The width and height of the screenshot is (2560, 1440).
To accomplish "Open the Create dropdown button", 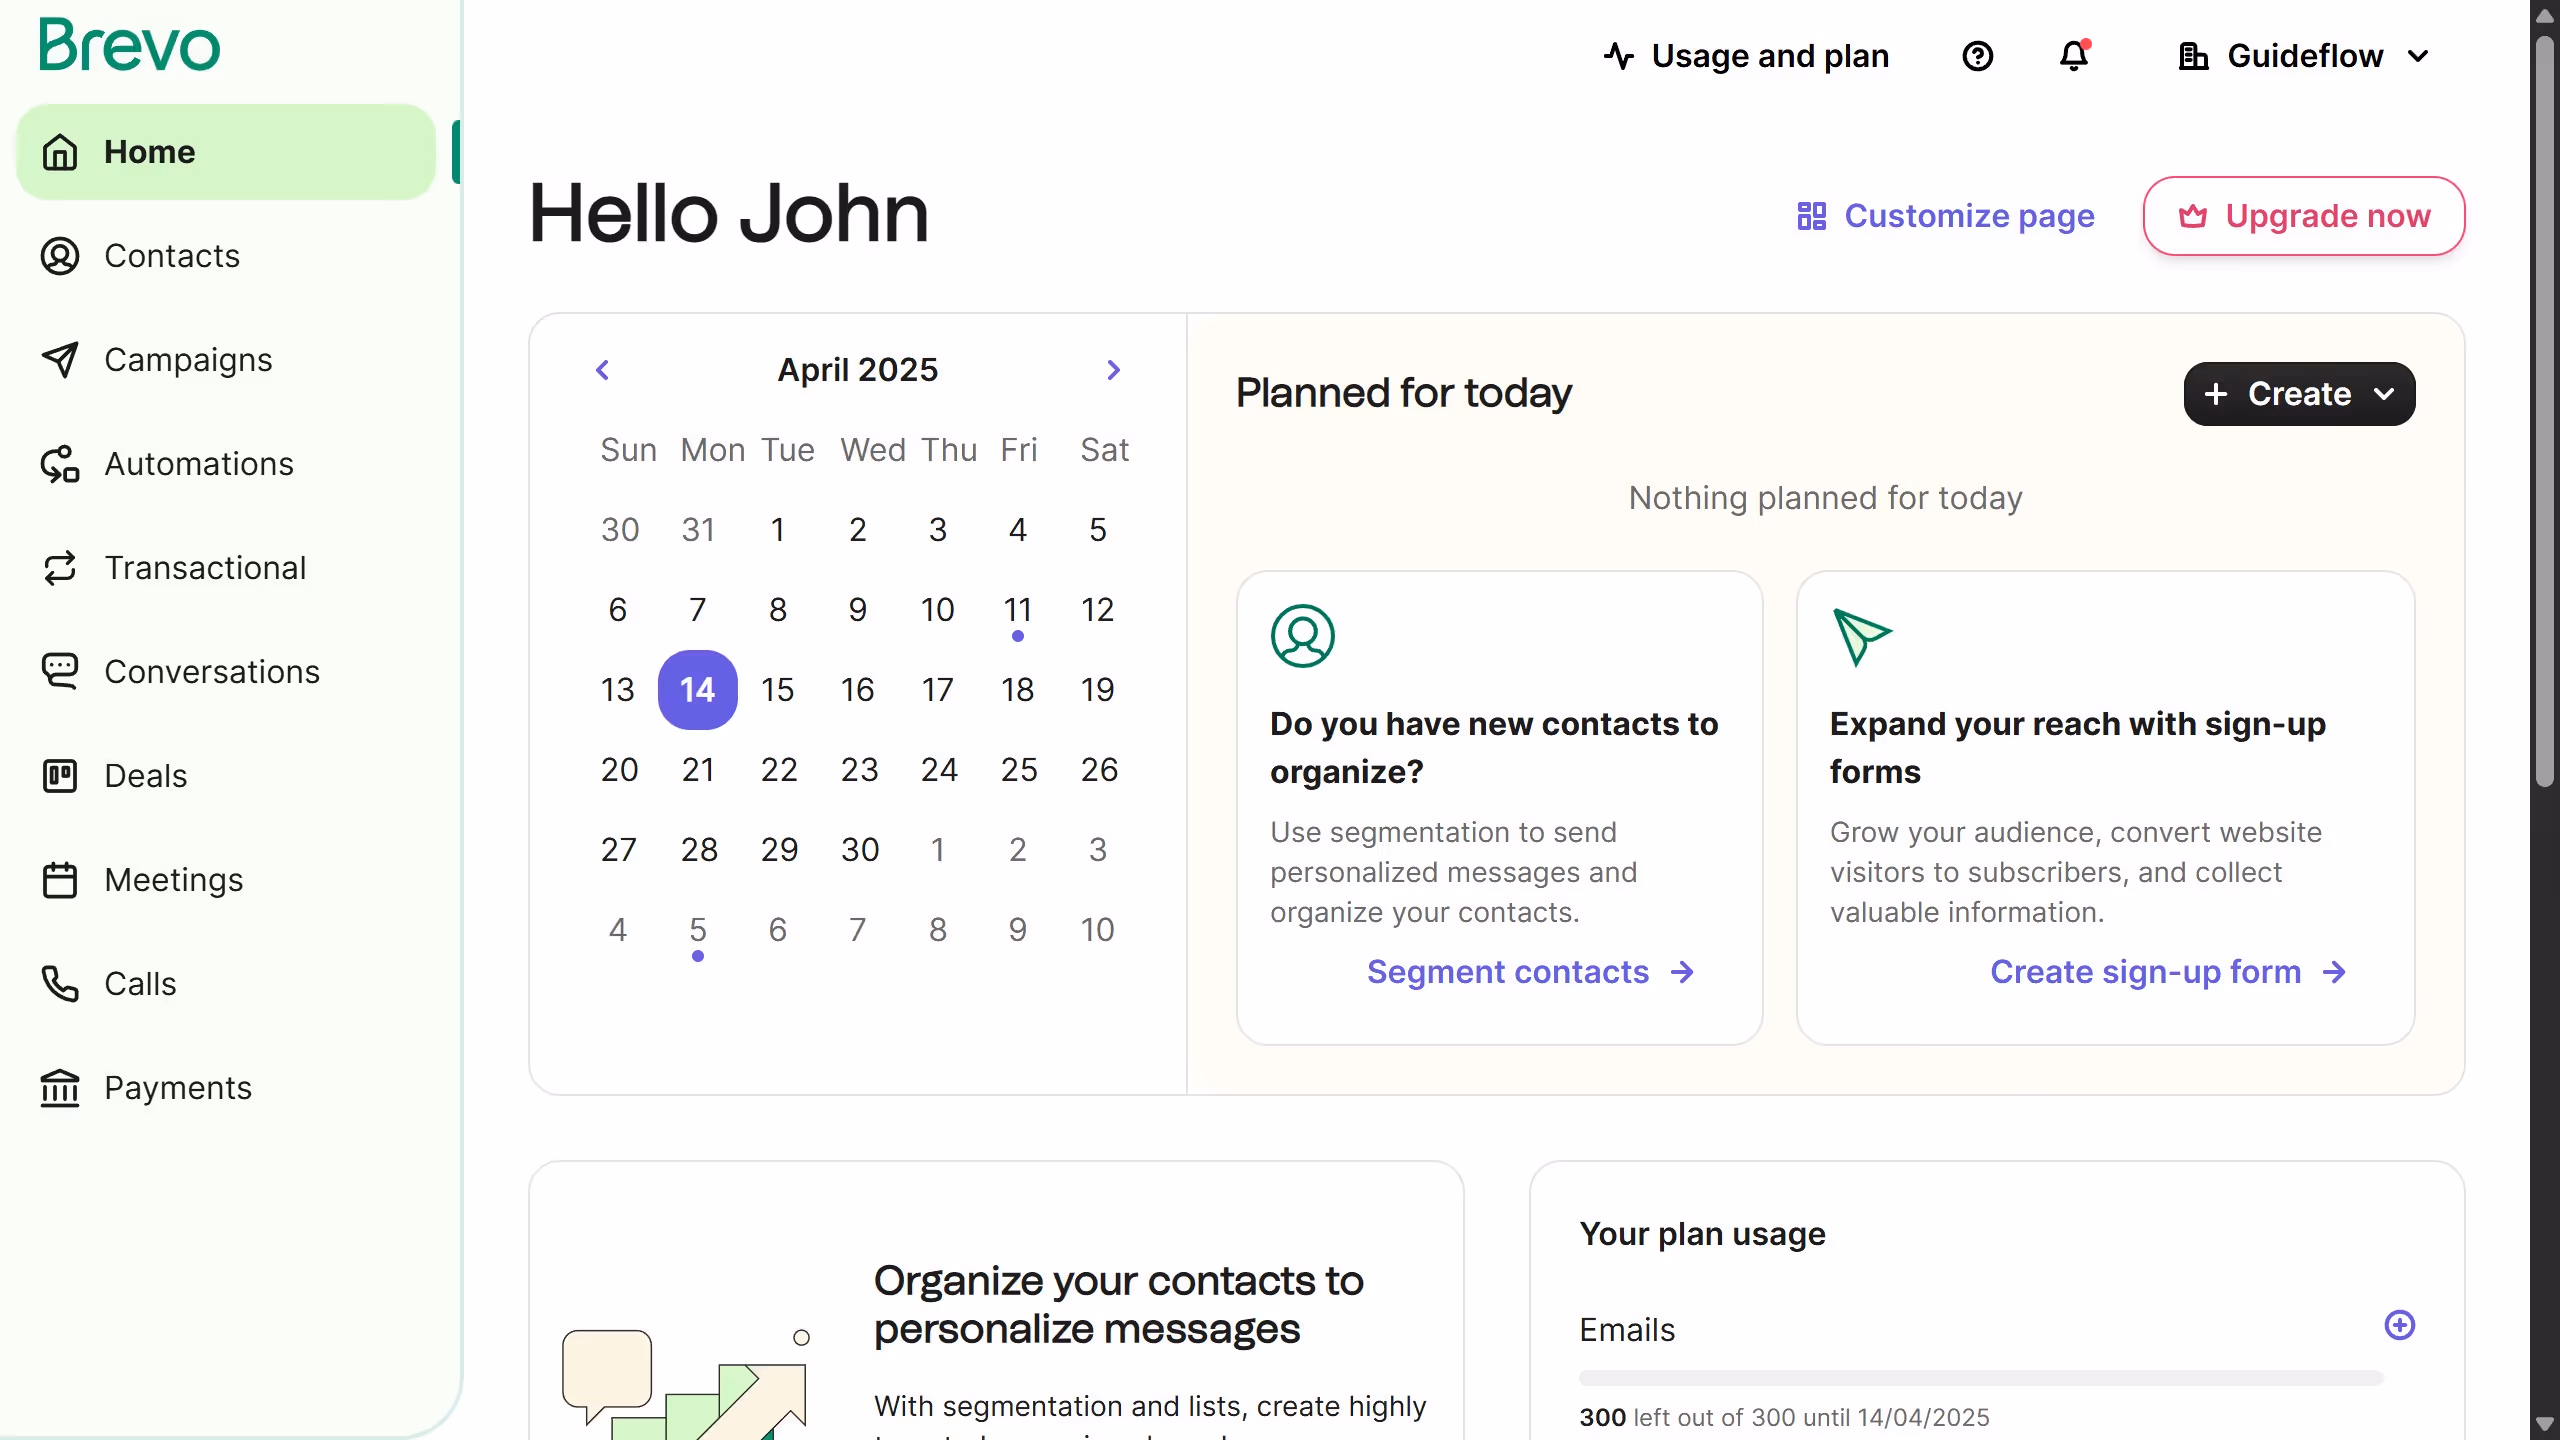I will tap(2298, 394).
